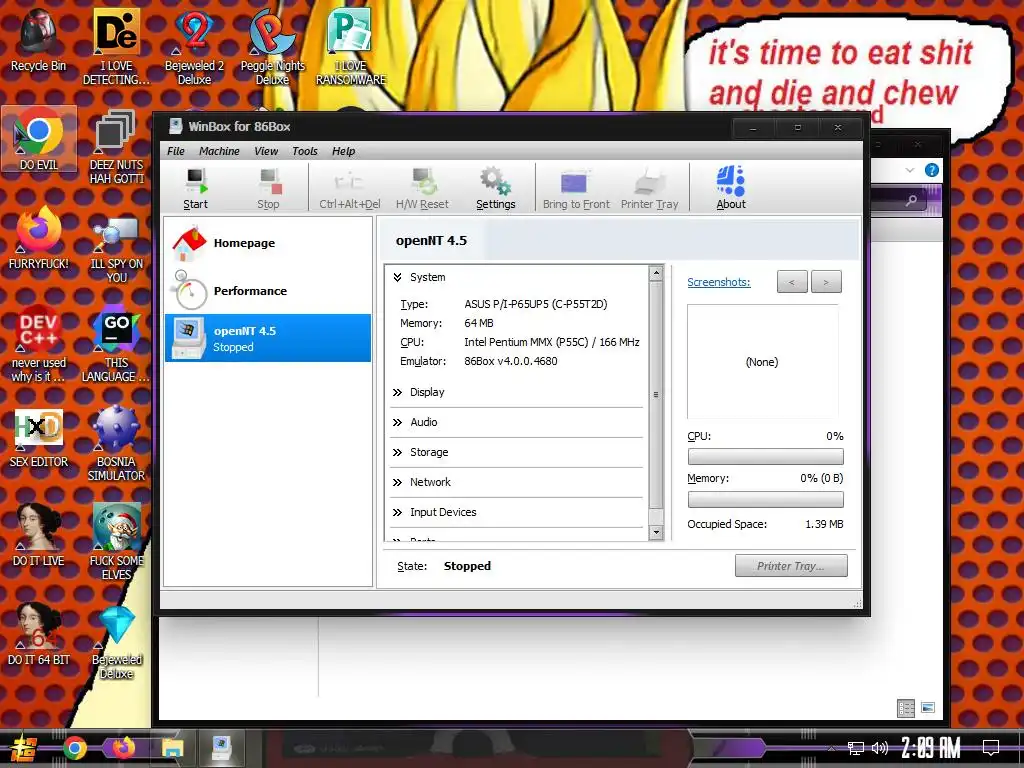Image resolution: width=1024 pixels, height=768 pixels.
Task: Click the Printer Tray toolbar icon
Action: pyautogui.click(x=649, y=188)
